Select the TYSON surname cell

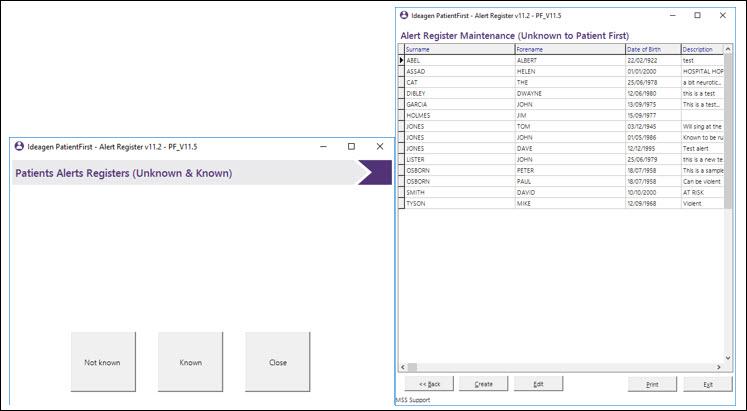coord(460,203)
